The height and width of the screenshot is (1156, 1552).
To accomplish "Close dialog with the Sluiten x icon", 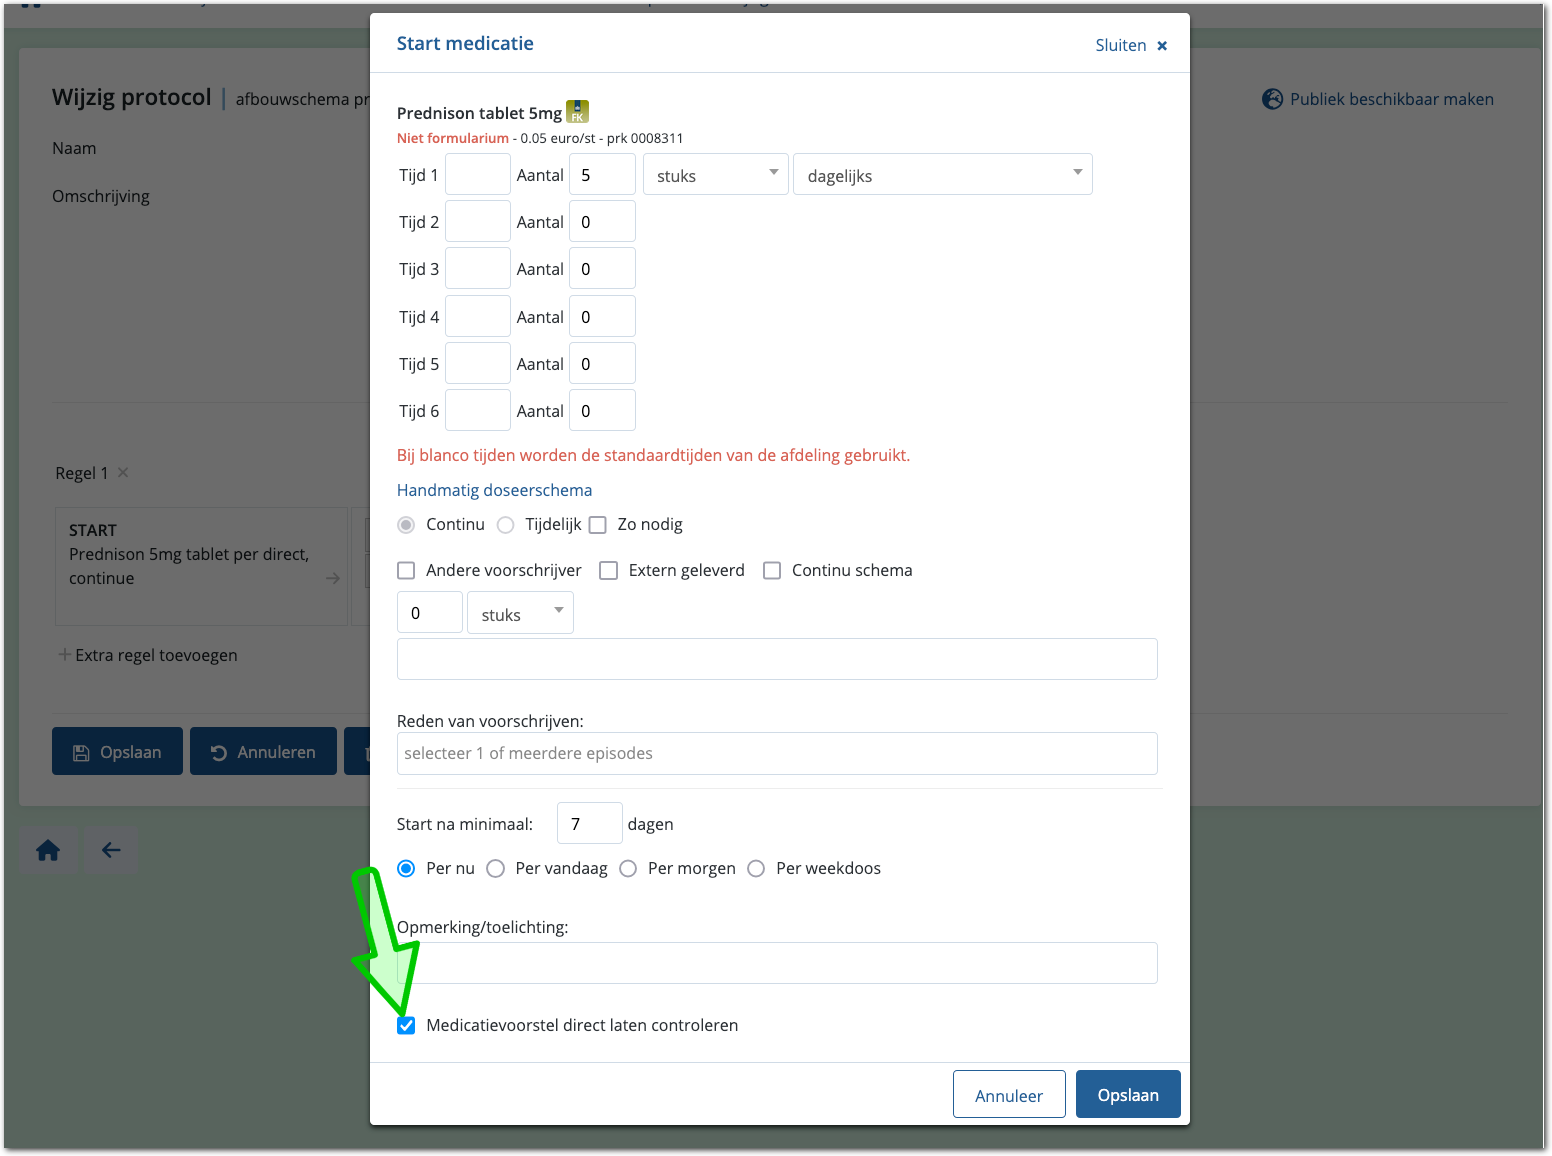I will (1162, 46).
